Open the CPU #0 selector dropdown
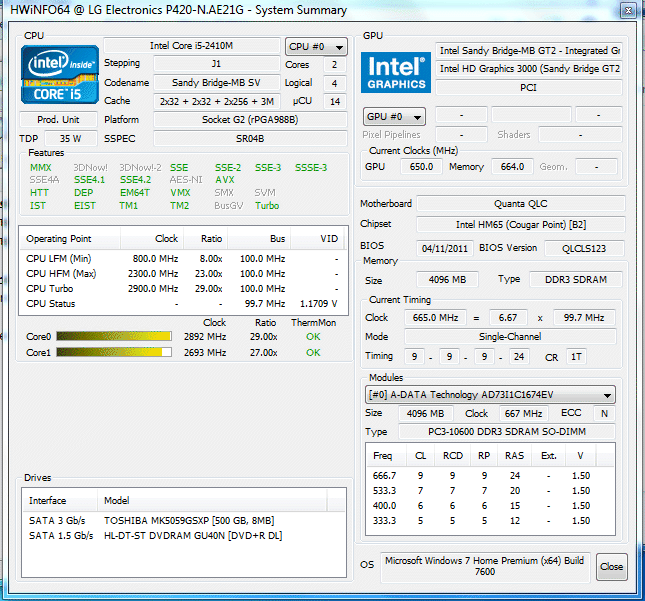Viewport: 645px width, 601px height. click(316, 46)
